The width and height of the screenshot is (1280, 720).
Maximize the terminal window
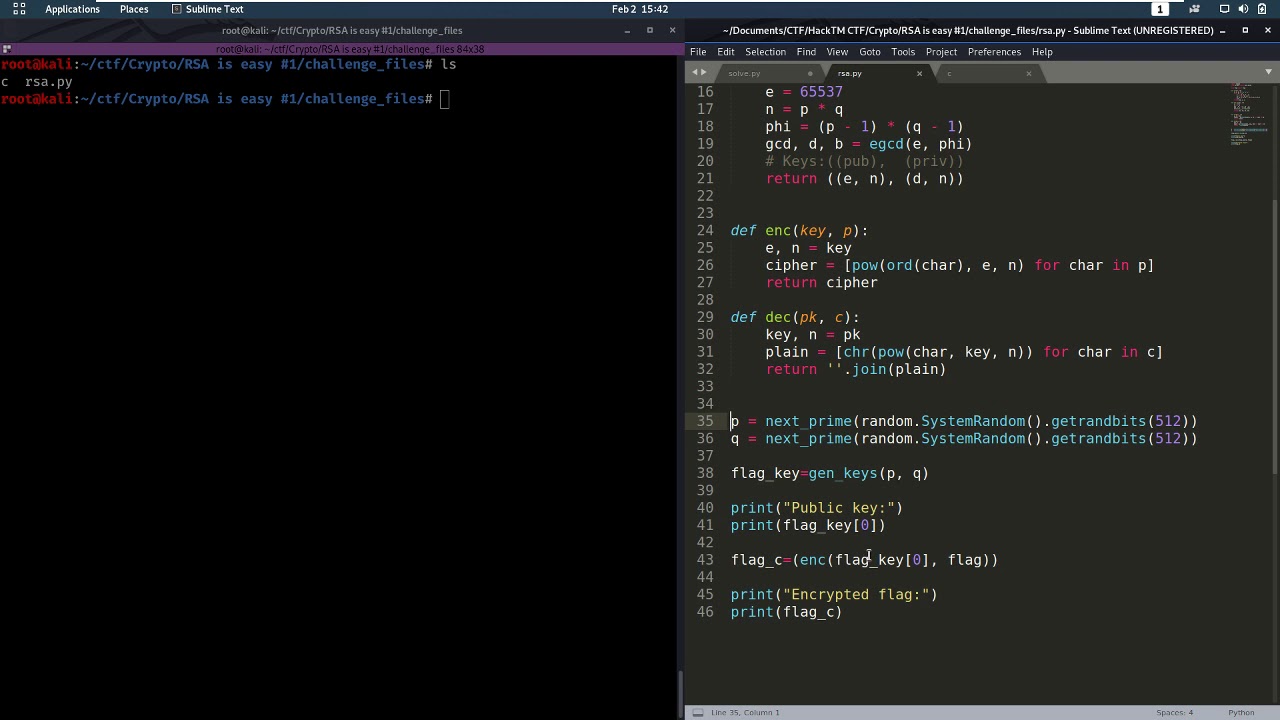coord(649,30)
